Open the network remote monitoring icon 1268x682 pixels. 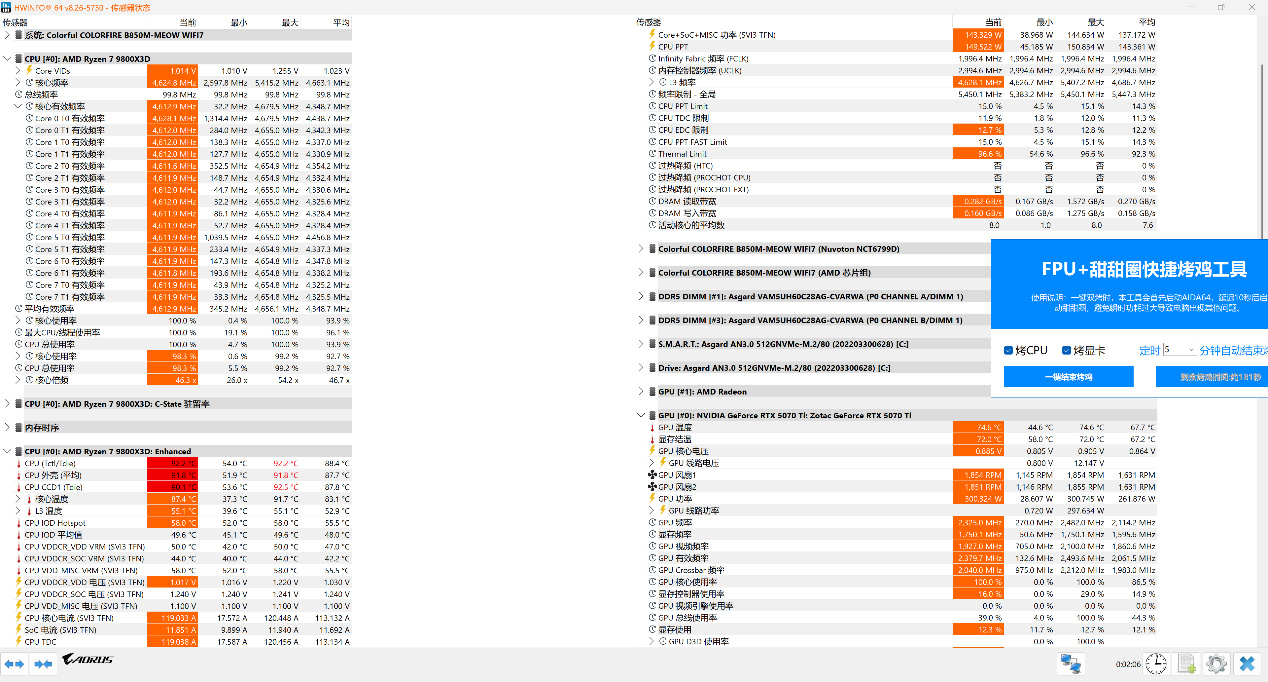coord(1071,663)
